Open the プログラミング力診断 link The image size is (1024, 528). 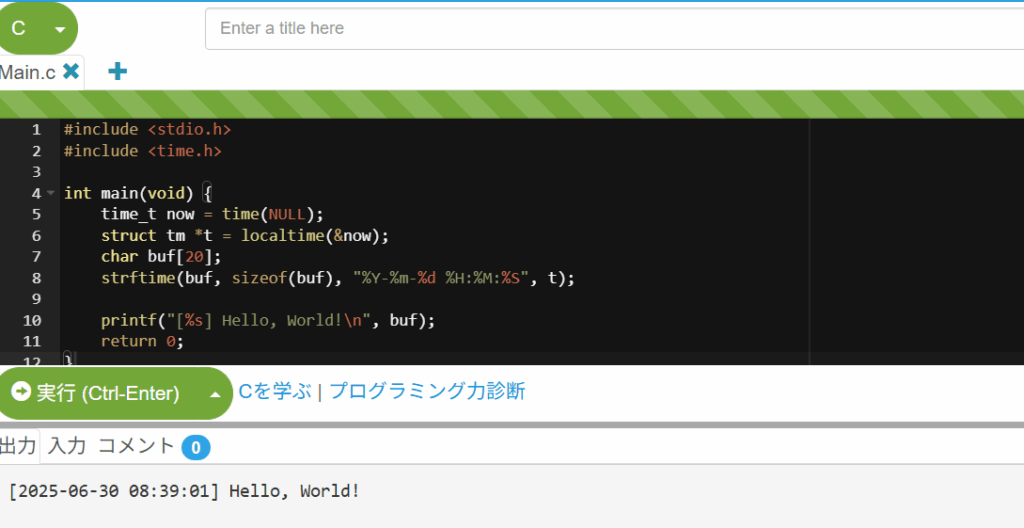(427, 391)
